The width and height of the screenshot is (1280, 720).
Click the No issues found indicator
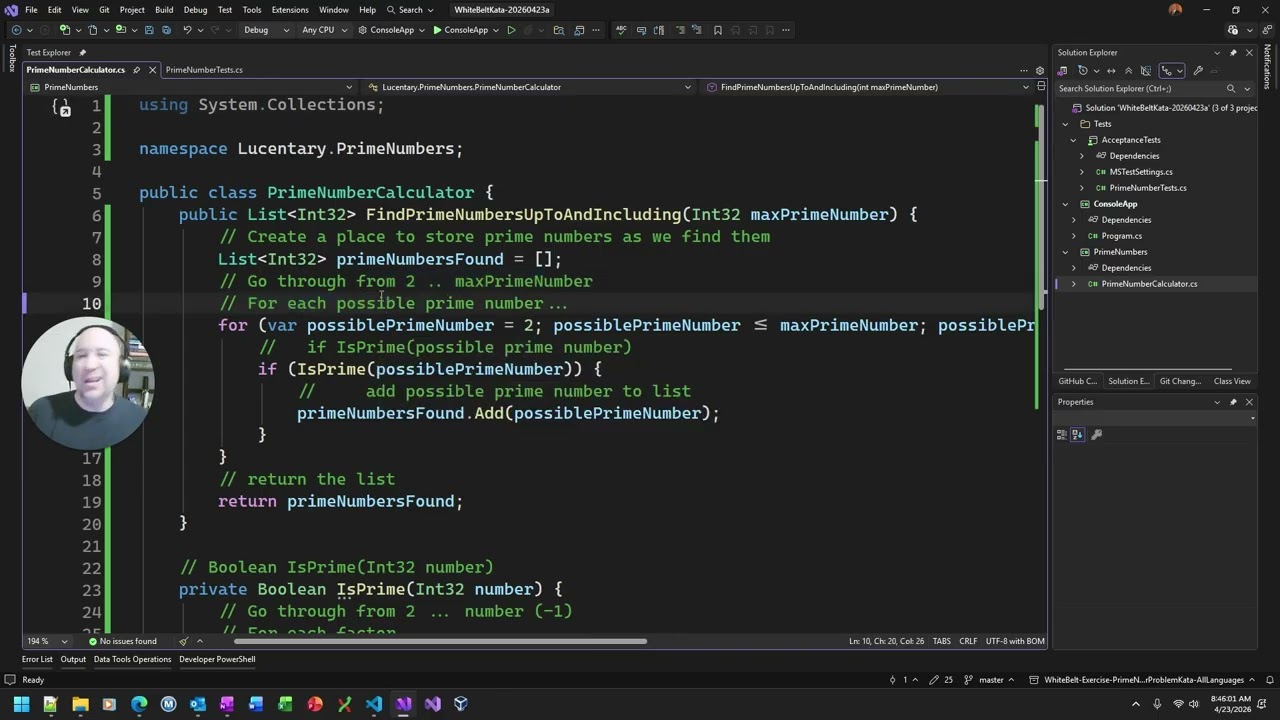pyautogui.click(x=123, y=641)
